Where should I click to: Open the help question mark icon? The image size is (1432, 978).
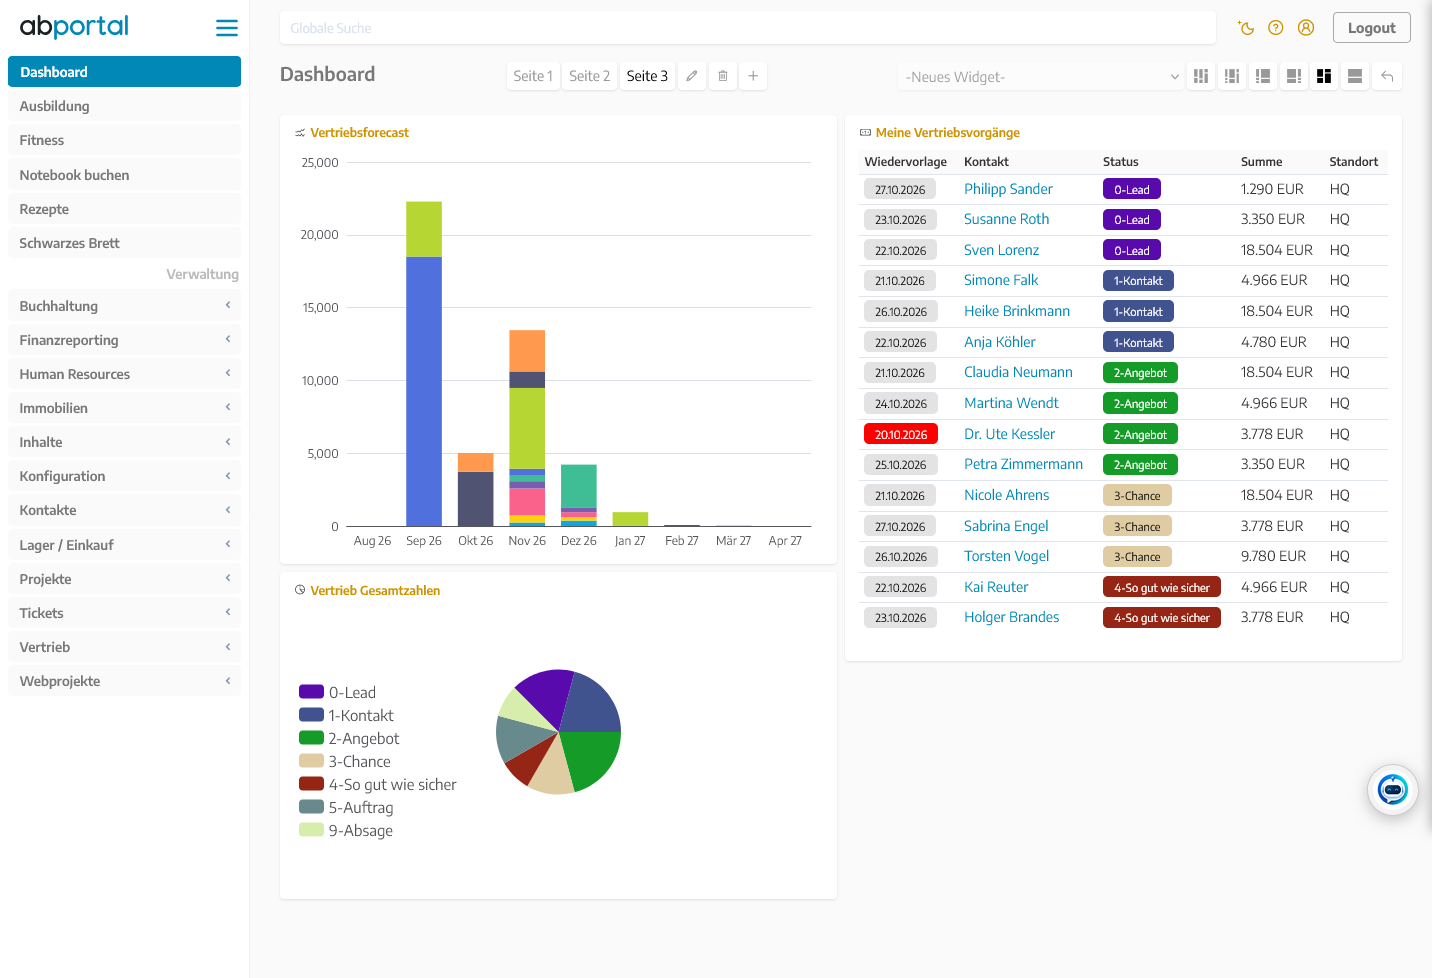(1276, 28)
